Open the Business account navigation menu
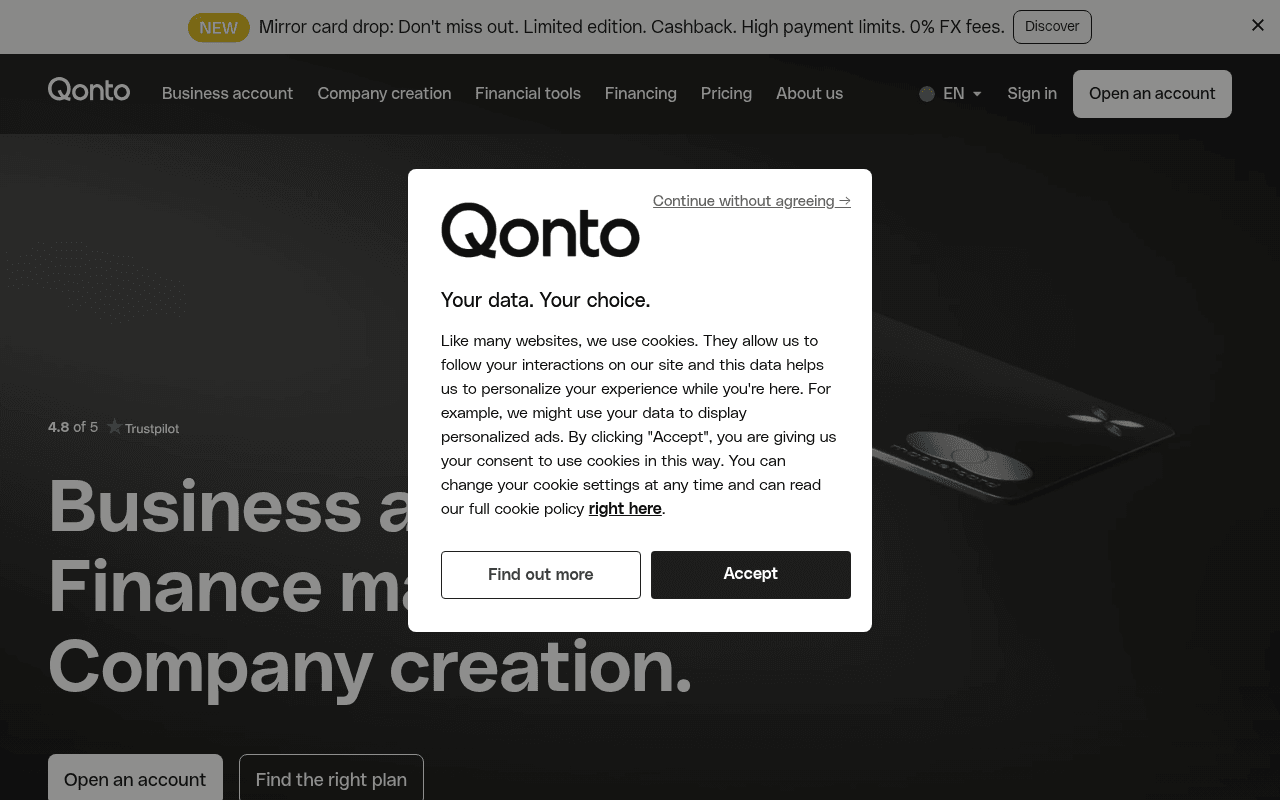Screen dimensions: 1280x800 tap(227, 93)
